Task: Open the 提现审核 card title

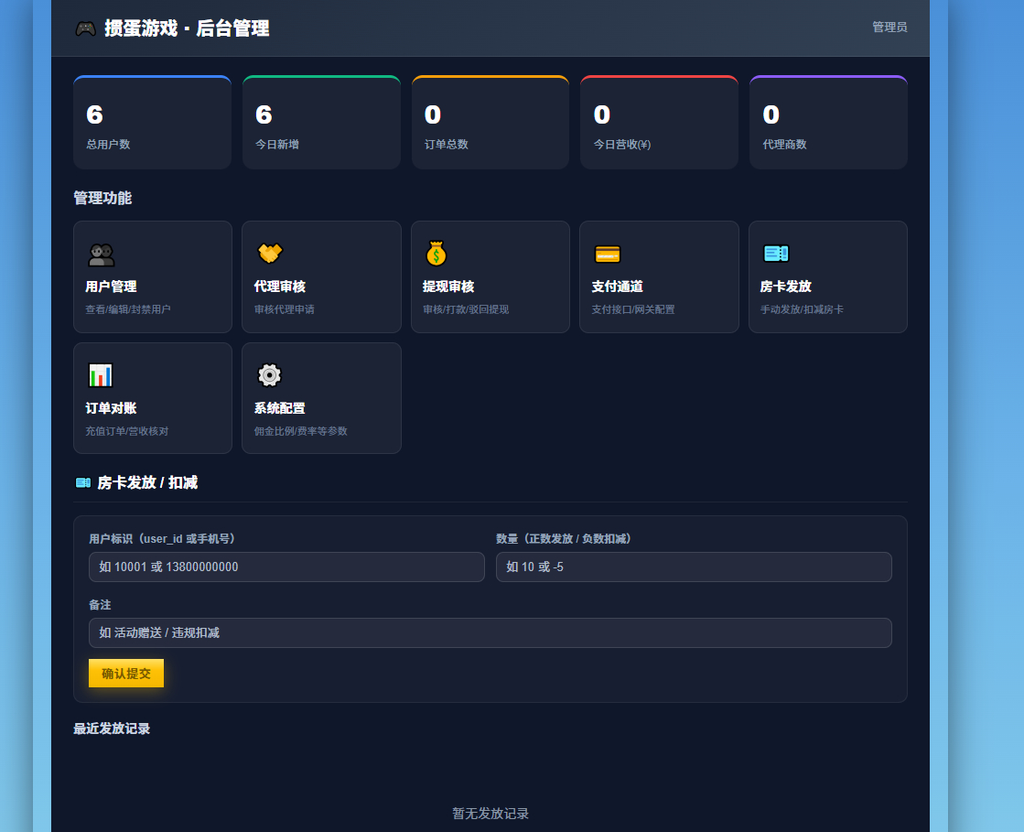Action: coord(449,286)
